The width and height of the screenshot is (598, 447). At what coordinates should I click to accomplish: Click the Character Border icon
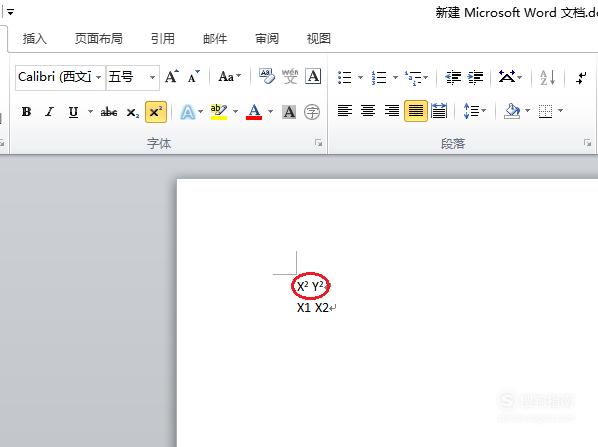313,76
